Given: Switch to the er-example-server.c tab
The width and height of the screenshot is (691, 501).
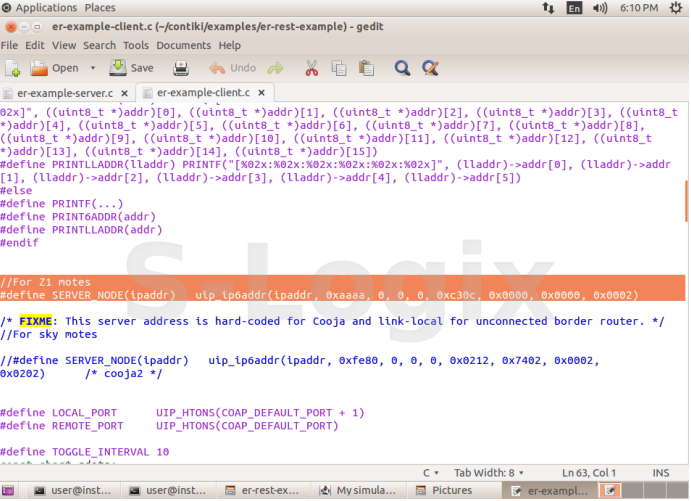Looking at the screenshot, I should tap(65, 93).
